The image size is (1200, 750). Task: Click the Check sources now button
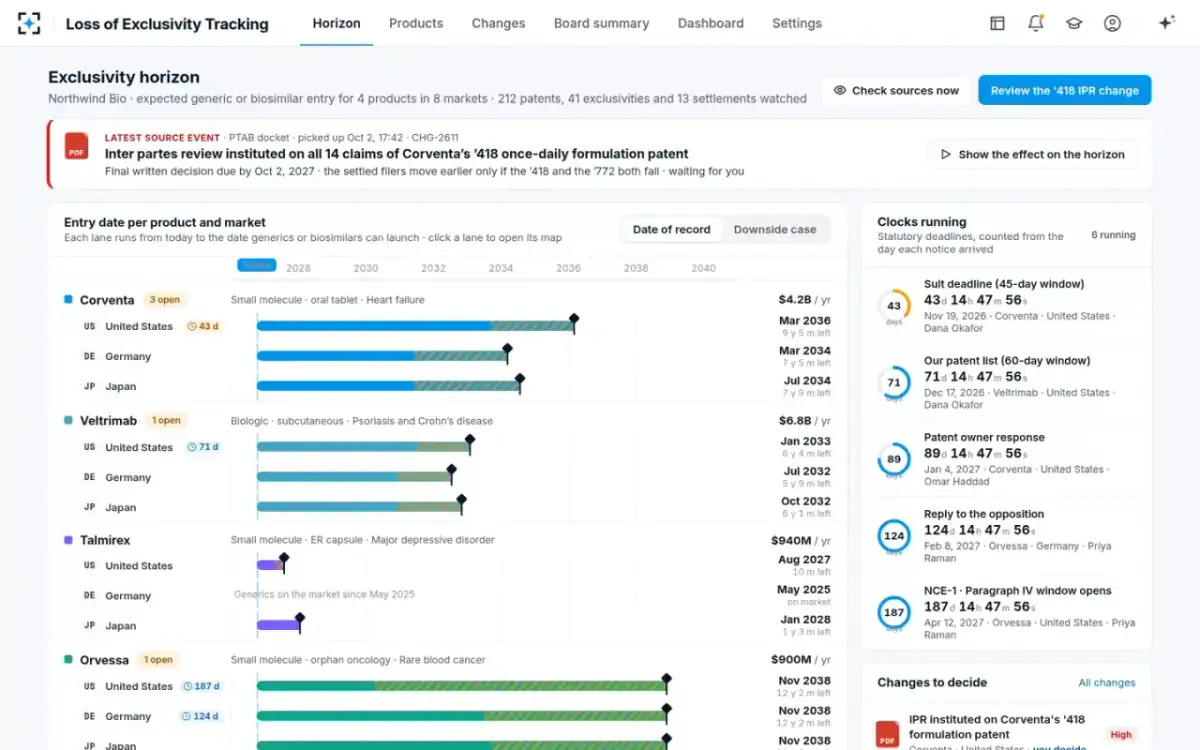(x=896, y=90)
